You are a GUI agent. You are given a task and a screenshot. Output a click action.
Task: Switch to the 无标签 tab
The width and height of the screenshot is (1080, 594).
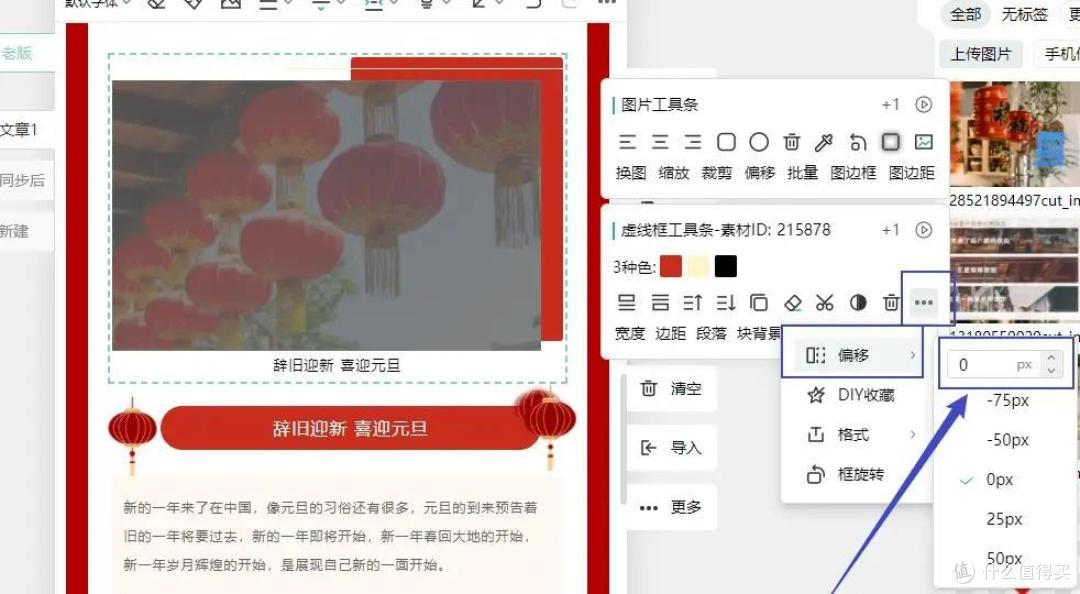coord(1024,14)
